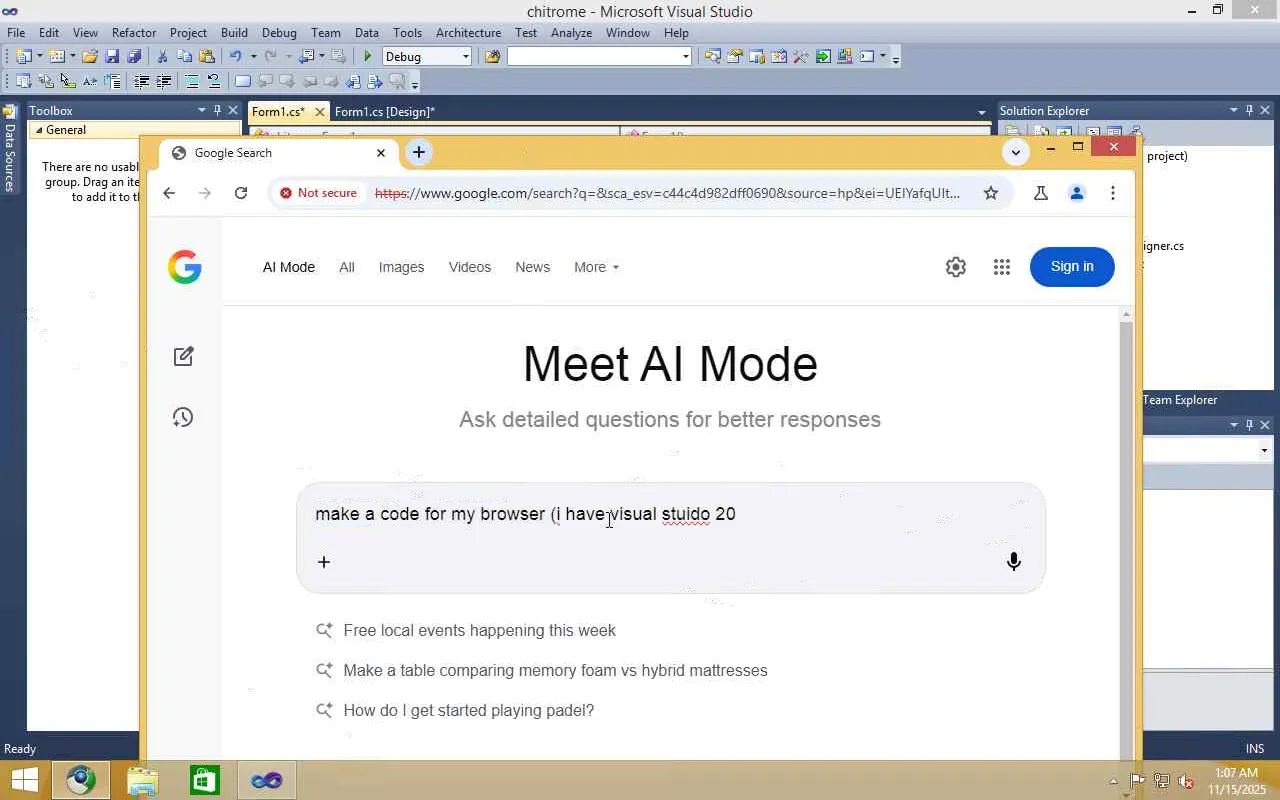Open the Analyze menu
The image size is (1280, 800).
point(572,33)
